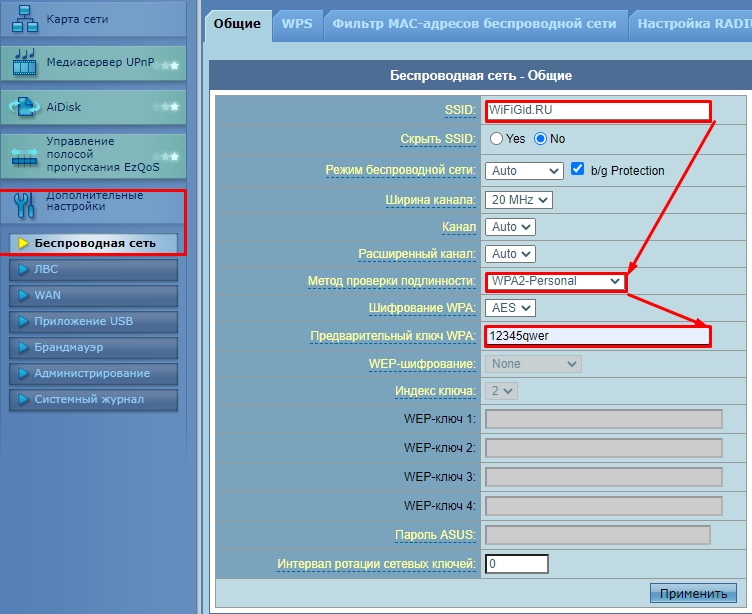This screenshot has height=614, width=752.
Task: Click the Пароль ASUS input field
Action: pyautogui.click(x=598, y=535)
